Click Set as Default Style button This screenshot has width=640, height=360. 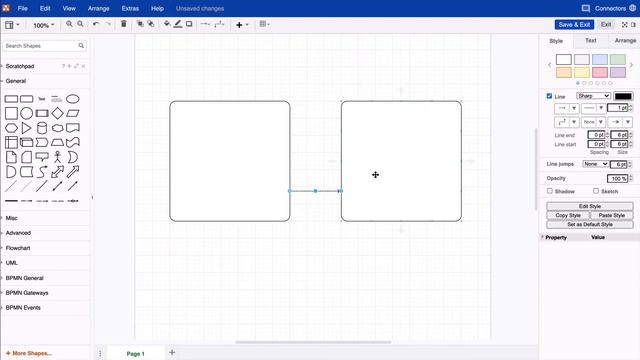[x=590, y=224]
